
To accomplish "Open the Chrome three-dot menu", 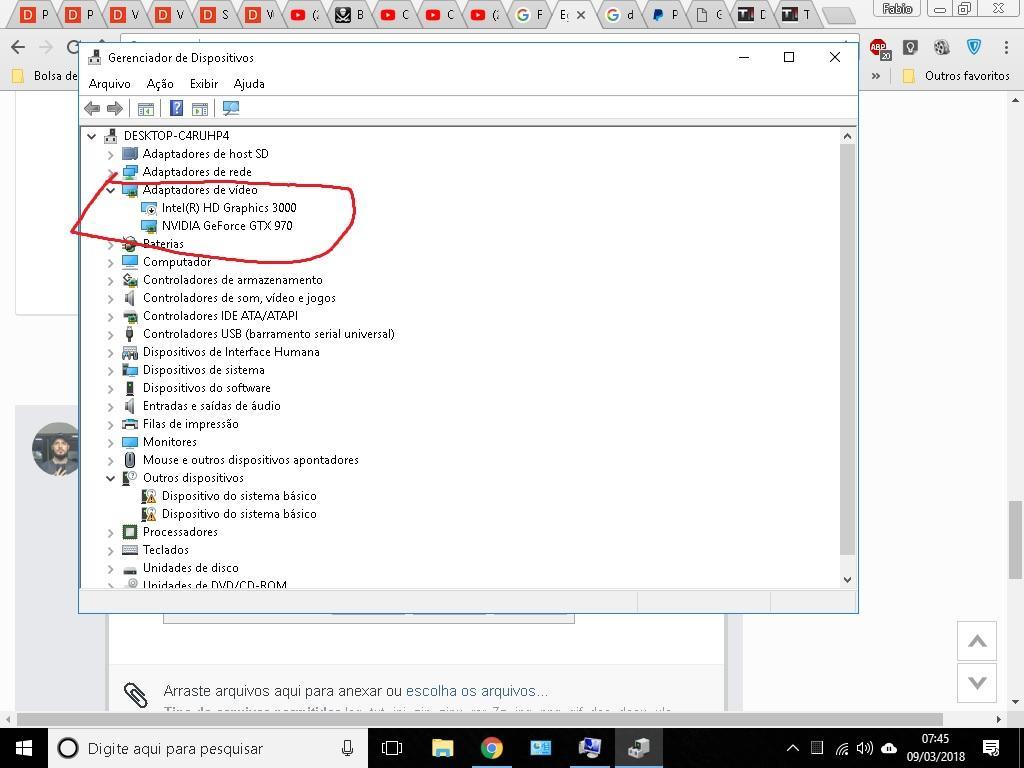I will coord(1006,48).
